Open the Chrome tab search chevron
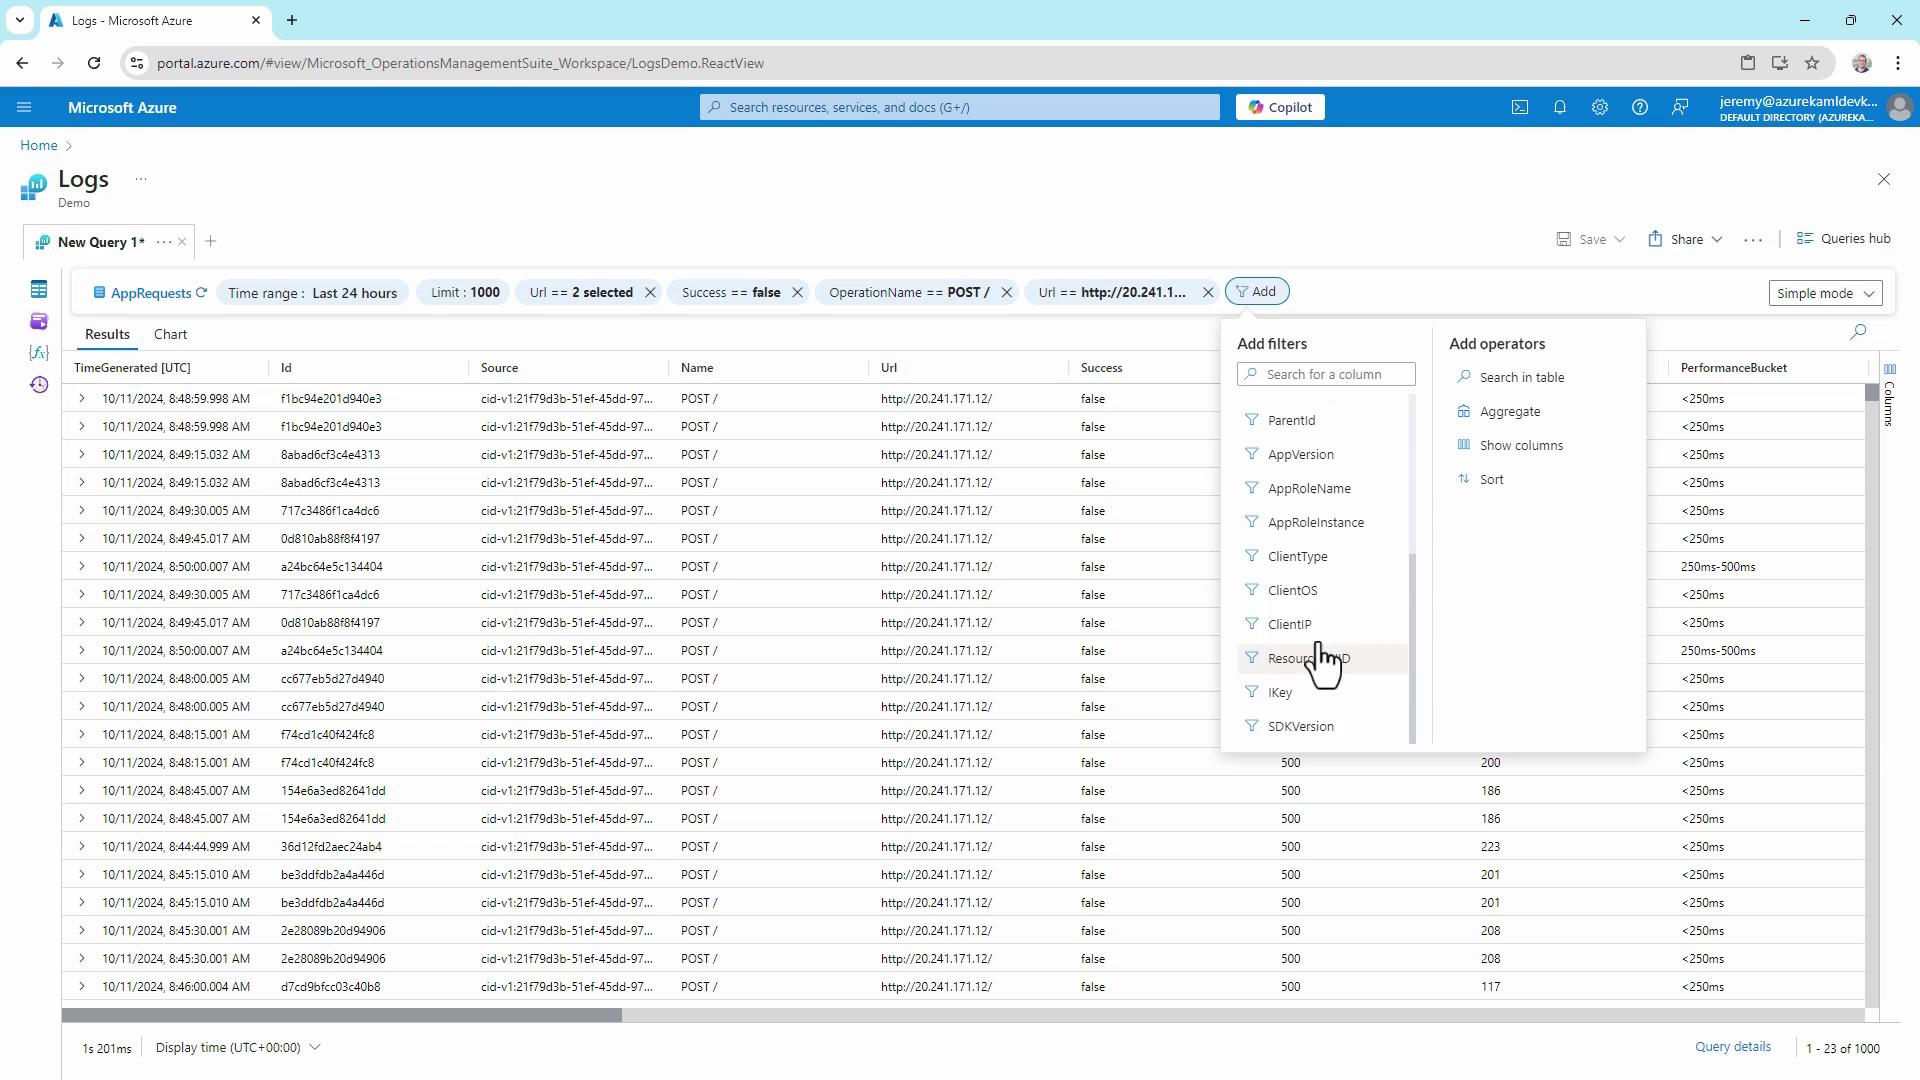 click(20, 20)
